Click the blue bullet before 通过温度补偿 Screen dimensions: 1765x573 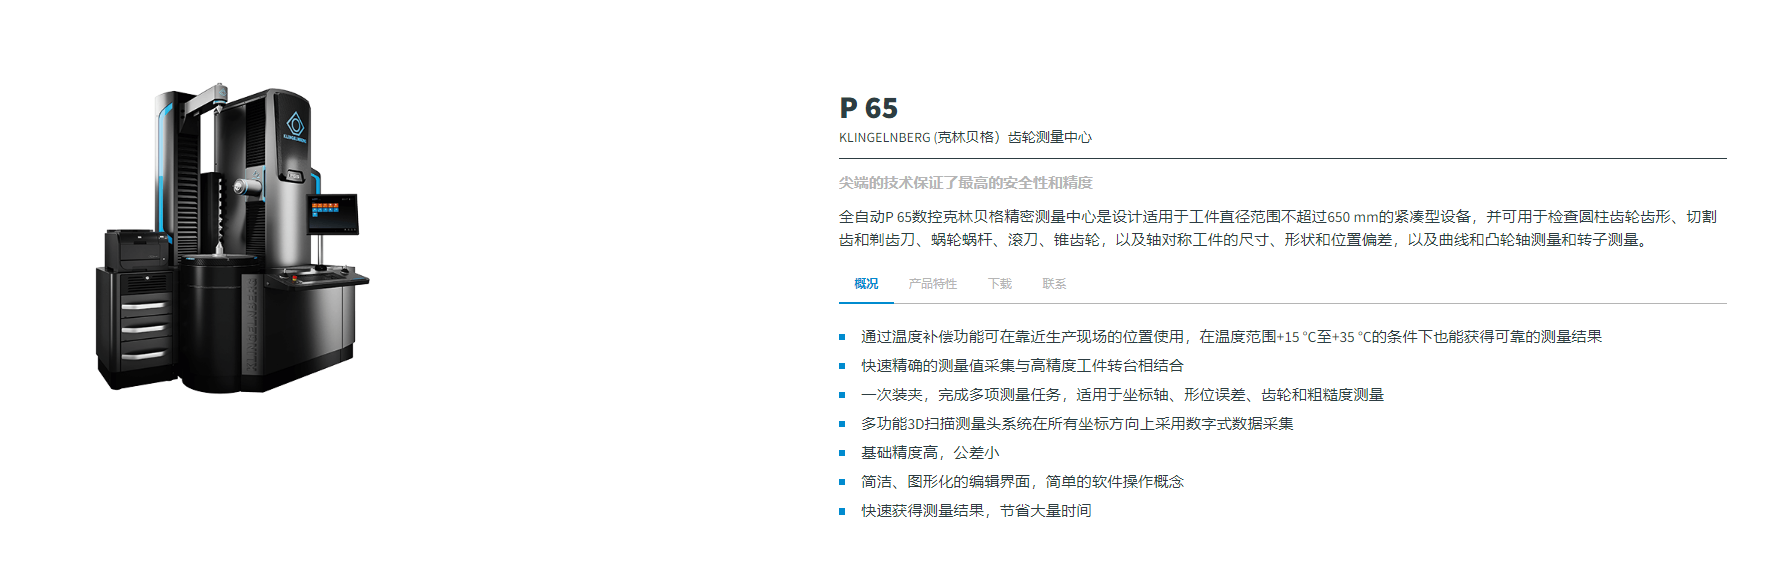843,338
